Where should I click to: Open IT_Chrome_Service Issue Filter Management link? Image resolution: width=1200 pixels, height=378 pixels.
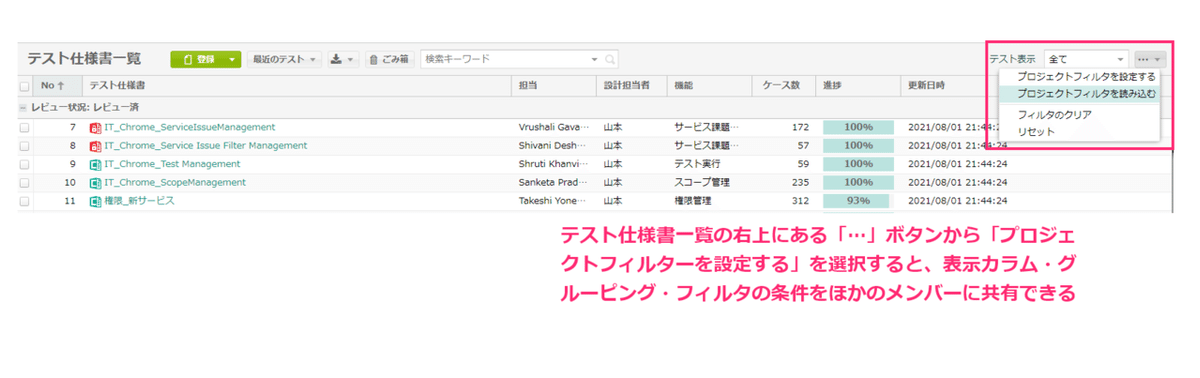click(x=205, y=146)
